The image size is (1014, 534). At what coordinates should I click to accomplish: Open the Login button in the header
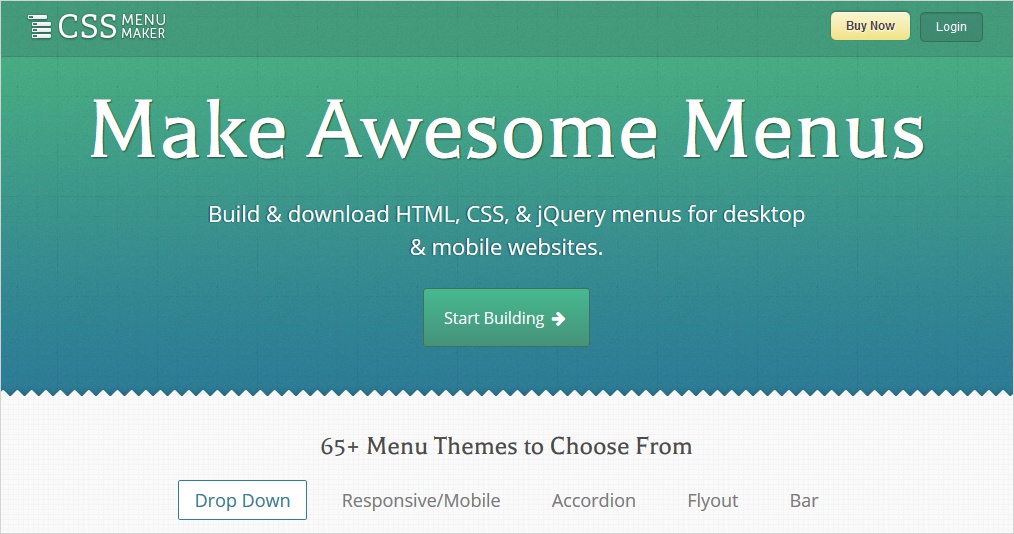coord(951,27)
